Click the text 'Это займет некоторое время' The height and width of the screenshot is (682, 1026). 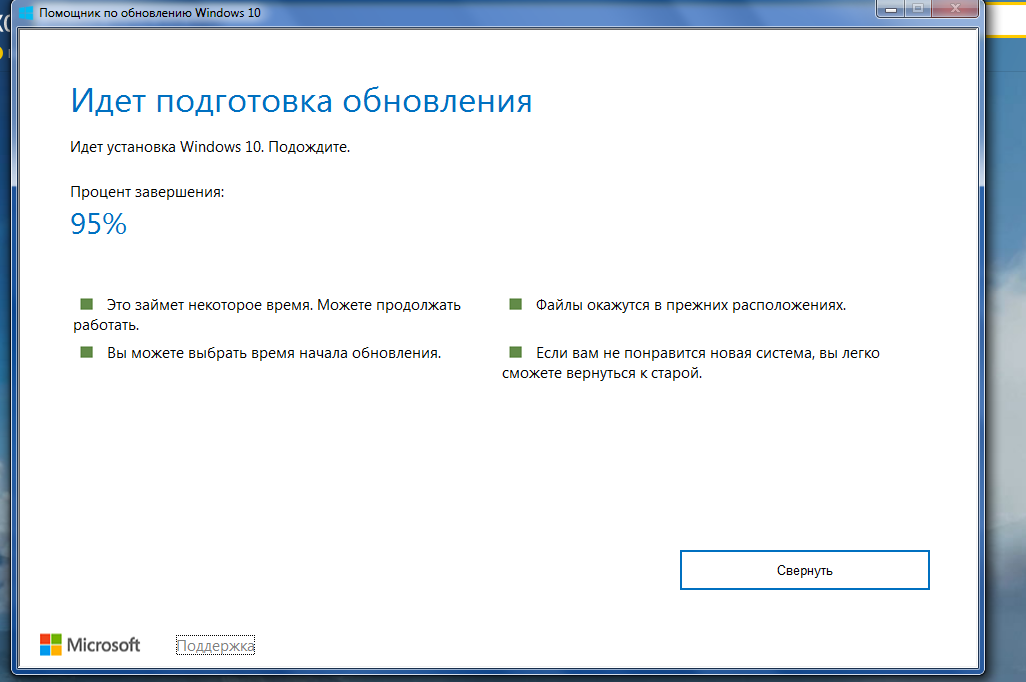click(210, 305)
